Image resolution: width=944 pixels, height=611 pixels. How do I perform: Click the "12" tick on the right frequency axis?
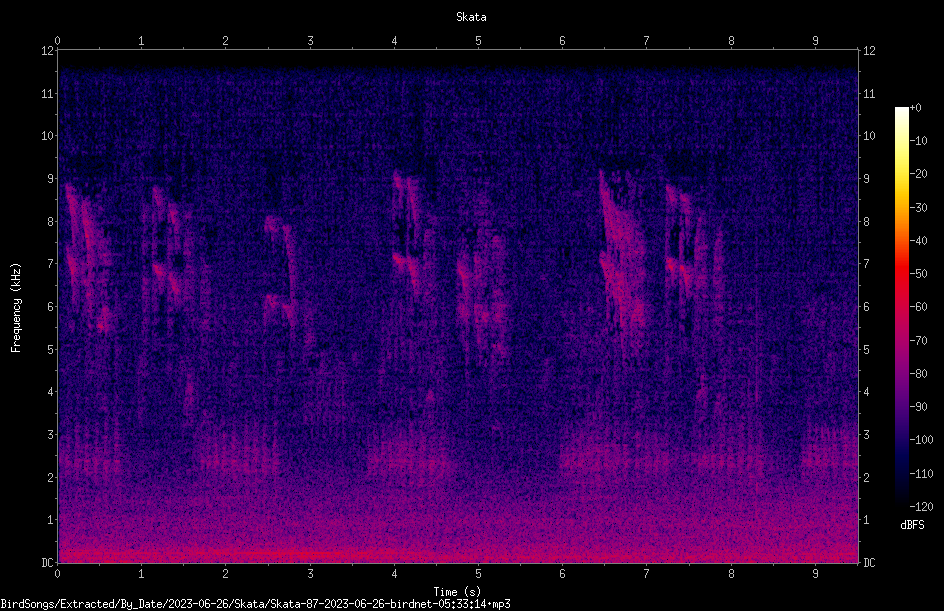(869, 51)
